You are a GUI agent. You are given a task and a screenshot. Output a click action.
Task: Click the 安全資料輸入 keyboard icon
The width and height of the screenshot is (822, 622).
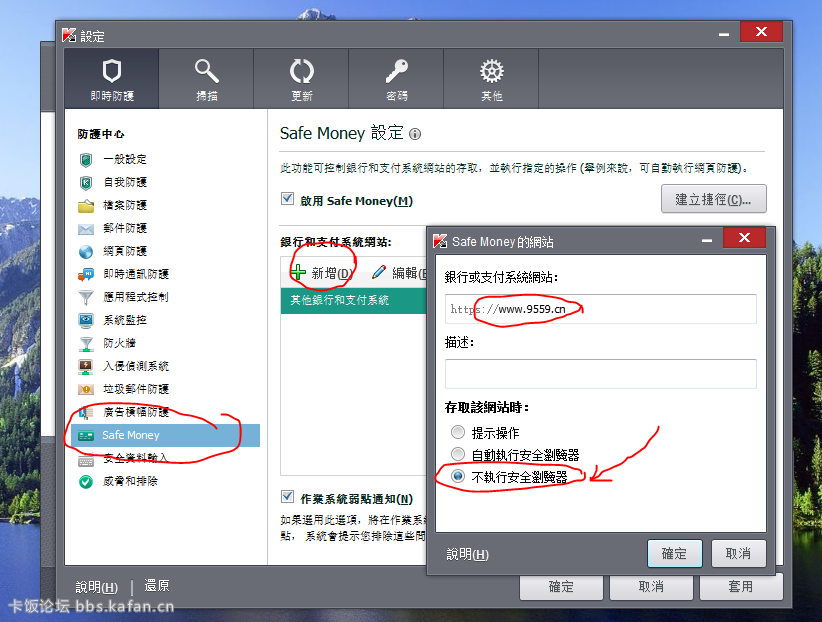click(x=86, y=460)
